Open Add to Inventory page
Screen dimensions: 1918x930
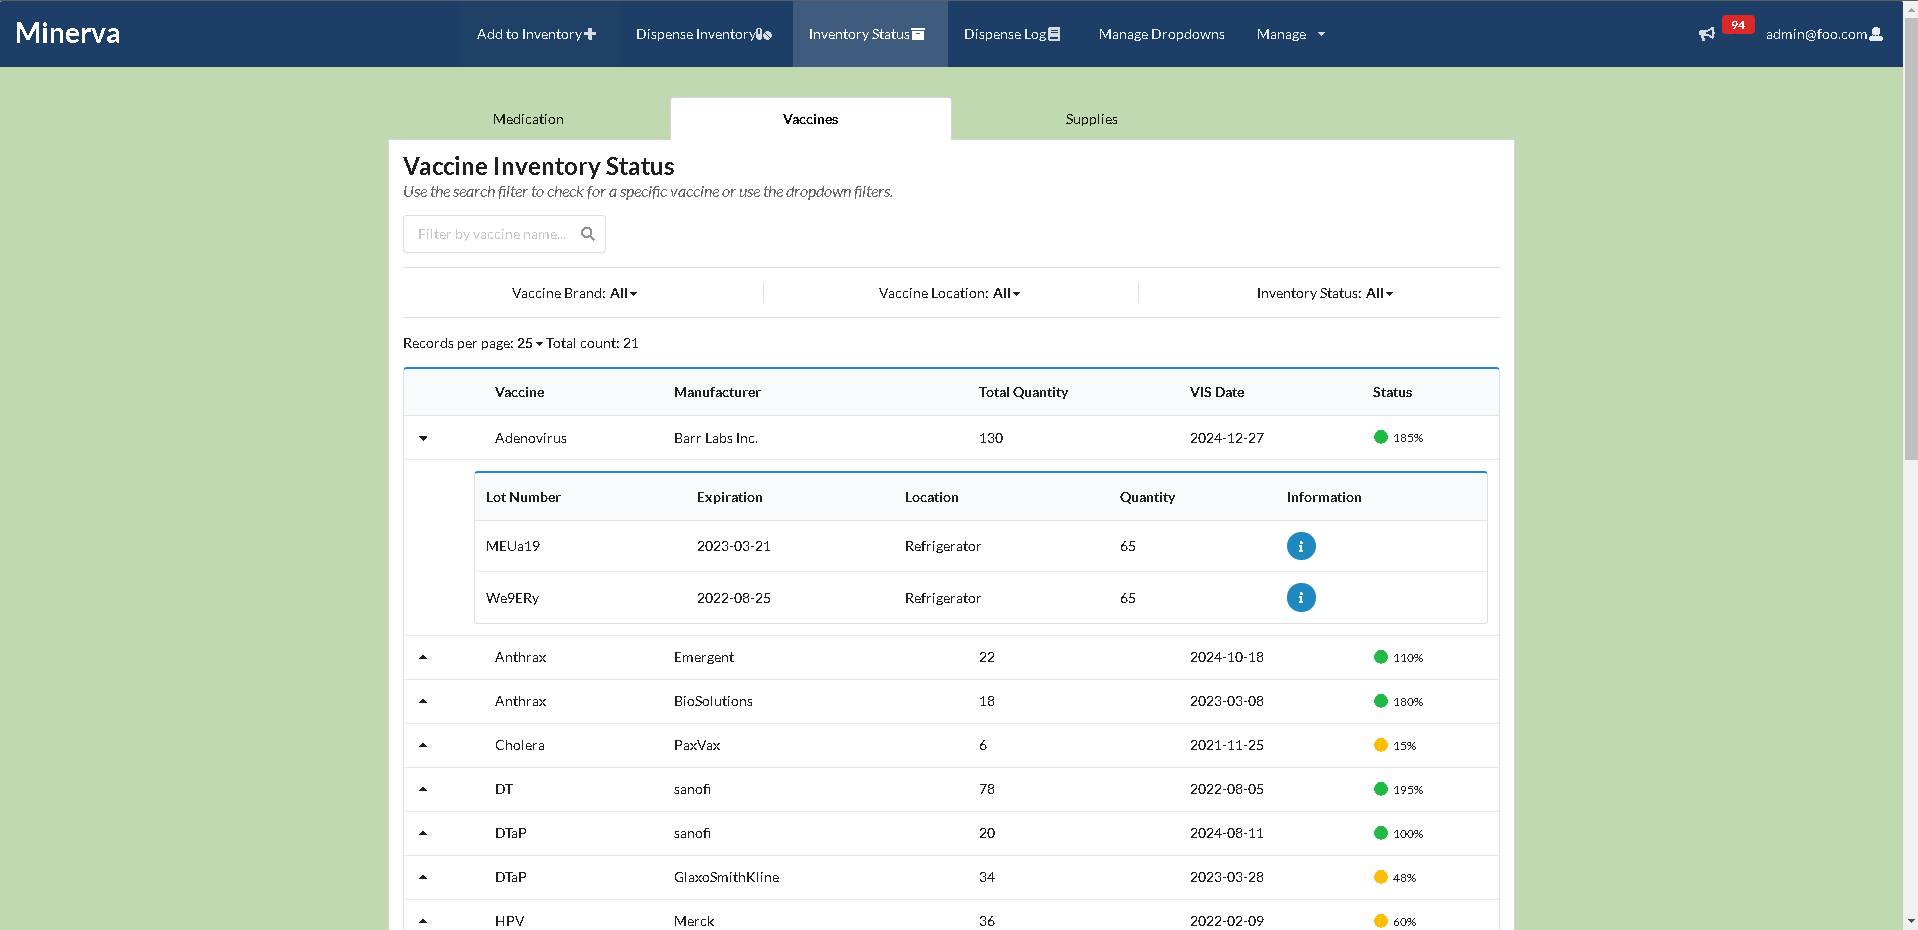(536, 34)
